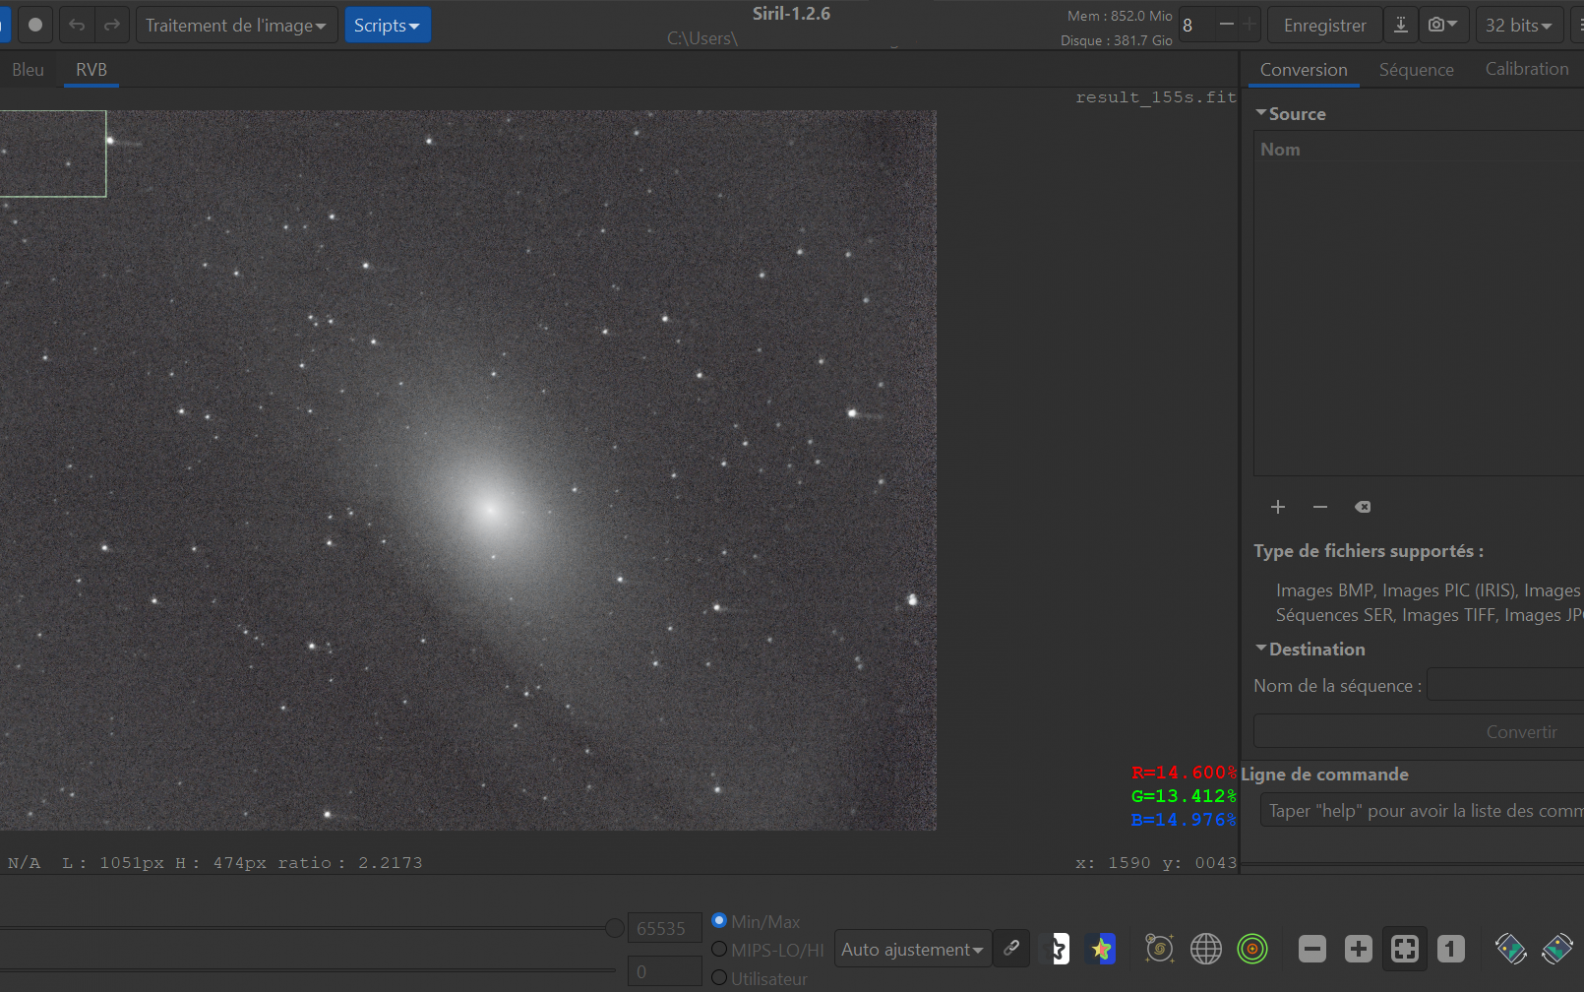
Task: Click the Enregistrer button
Action: [x=1324, y=25]
